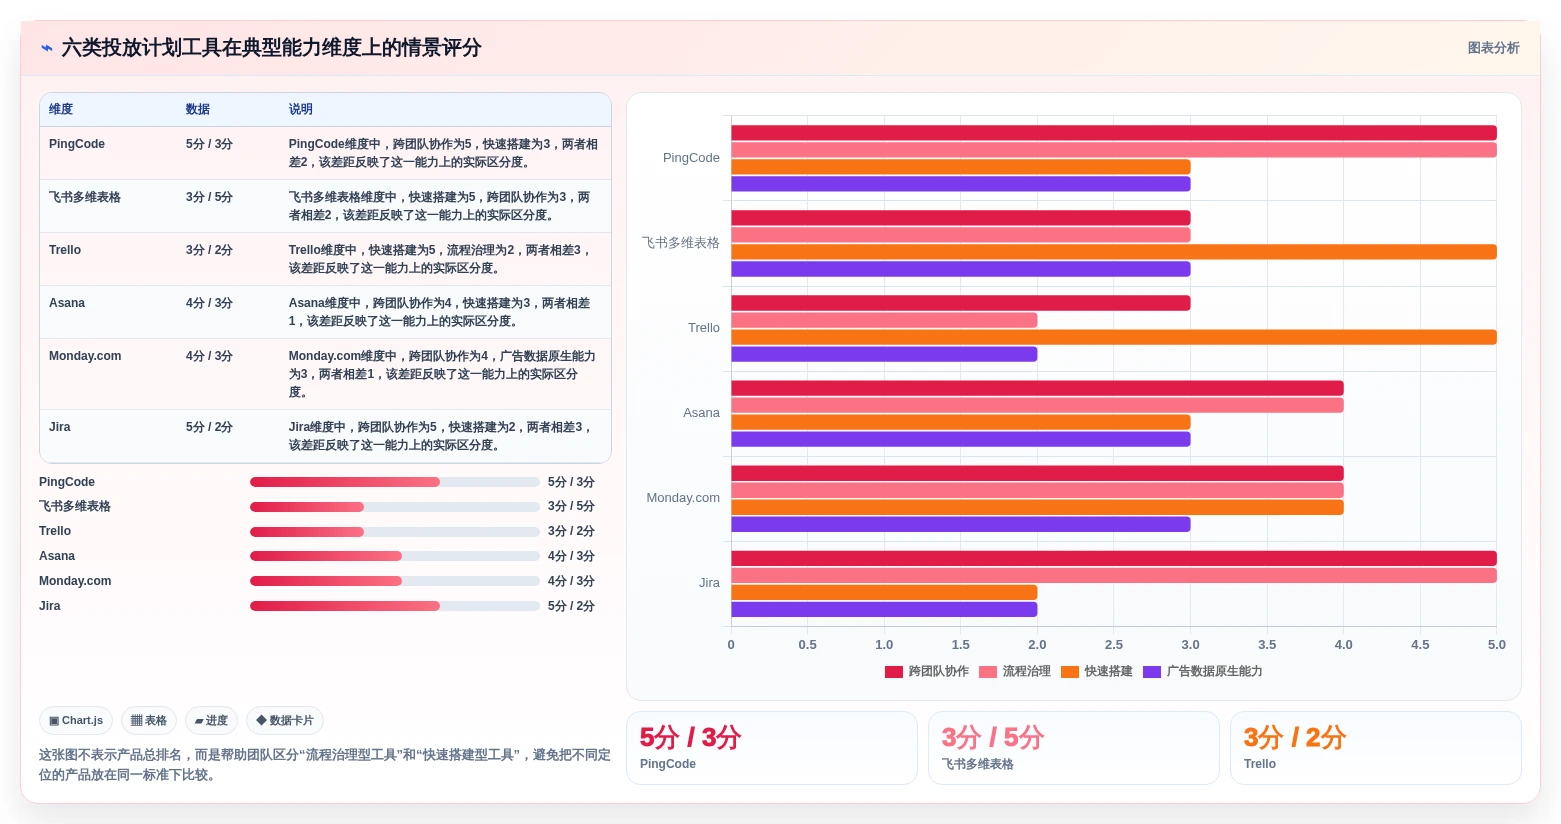1561x824 pixels.
Task: Click the Jira y-axis label in chart
Action: click(x=709, y=583)
